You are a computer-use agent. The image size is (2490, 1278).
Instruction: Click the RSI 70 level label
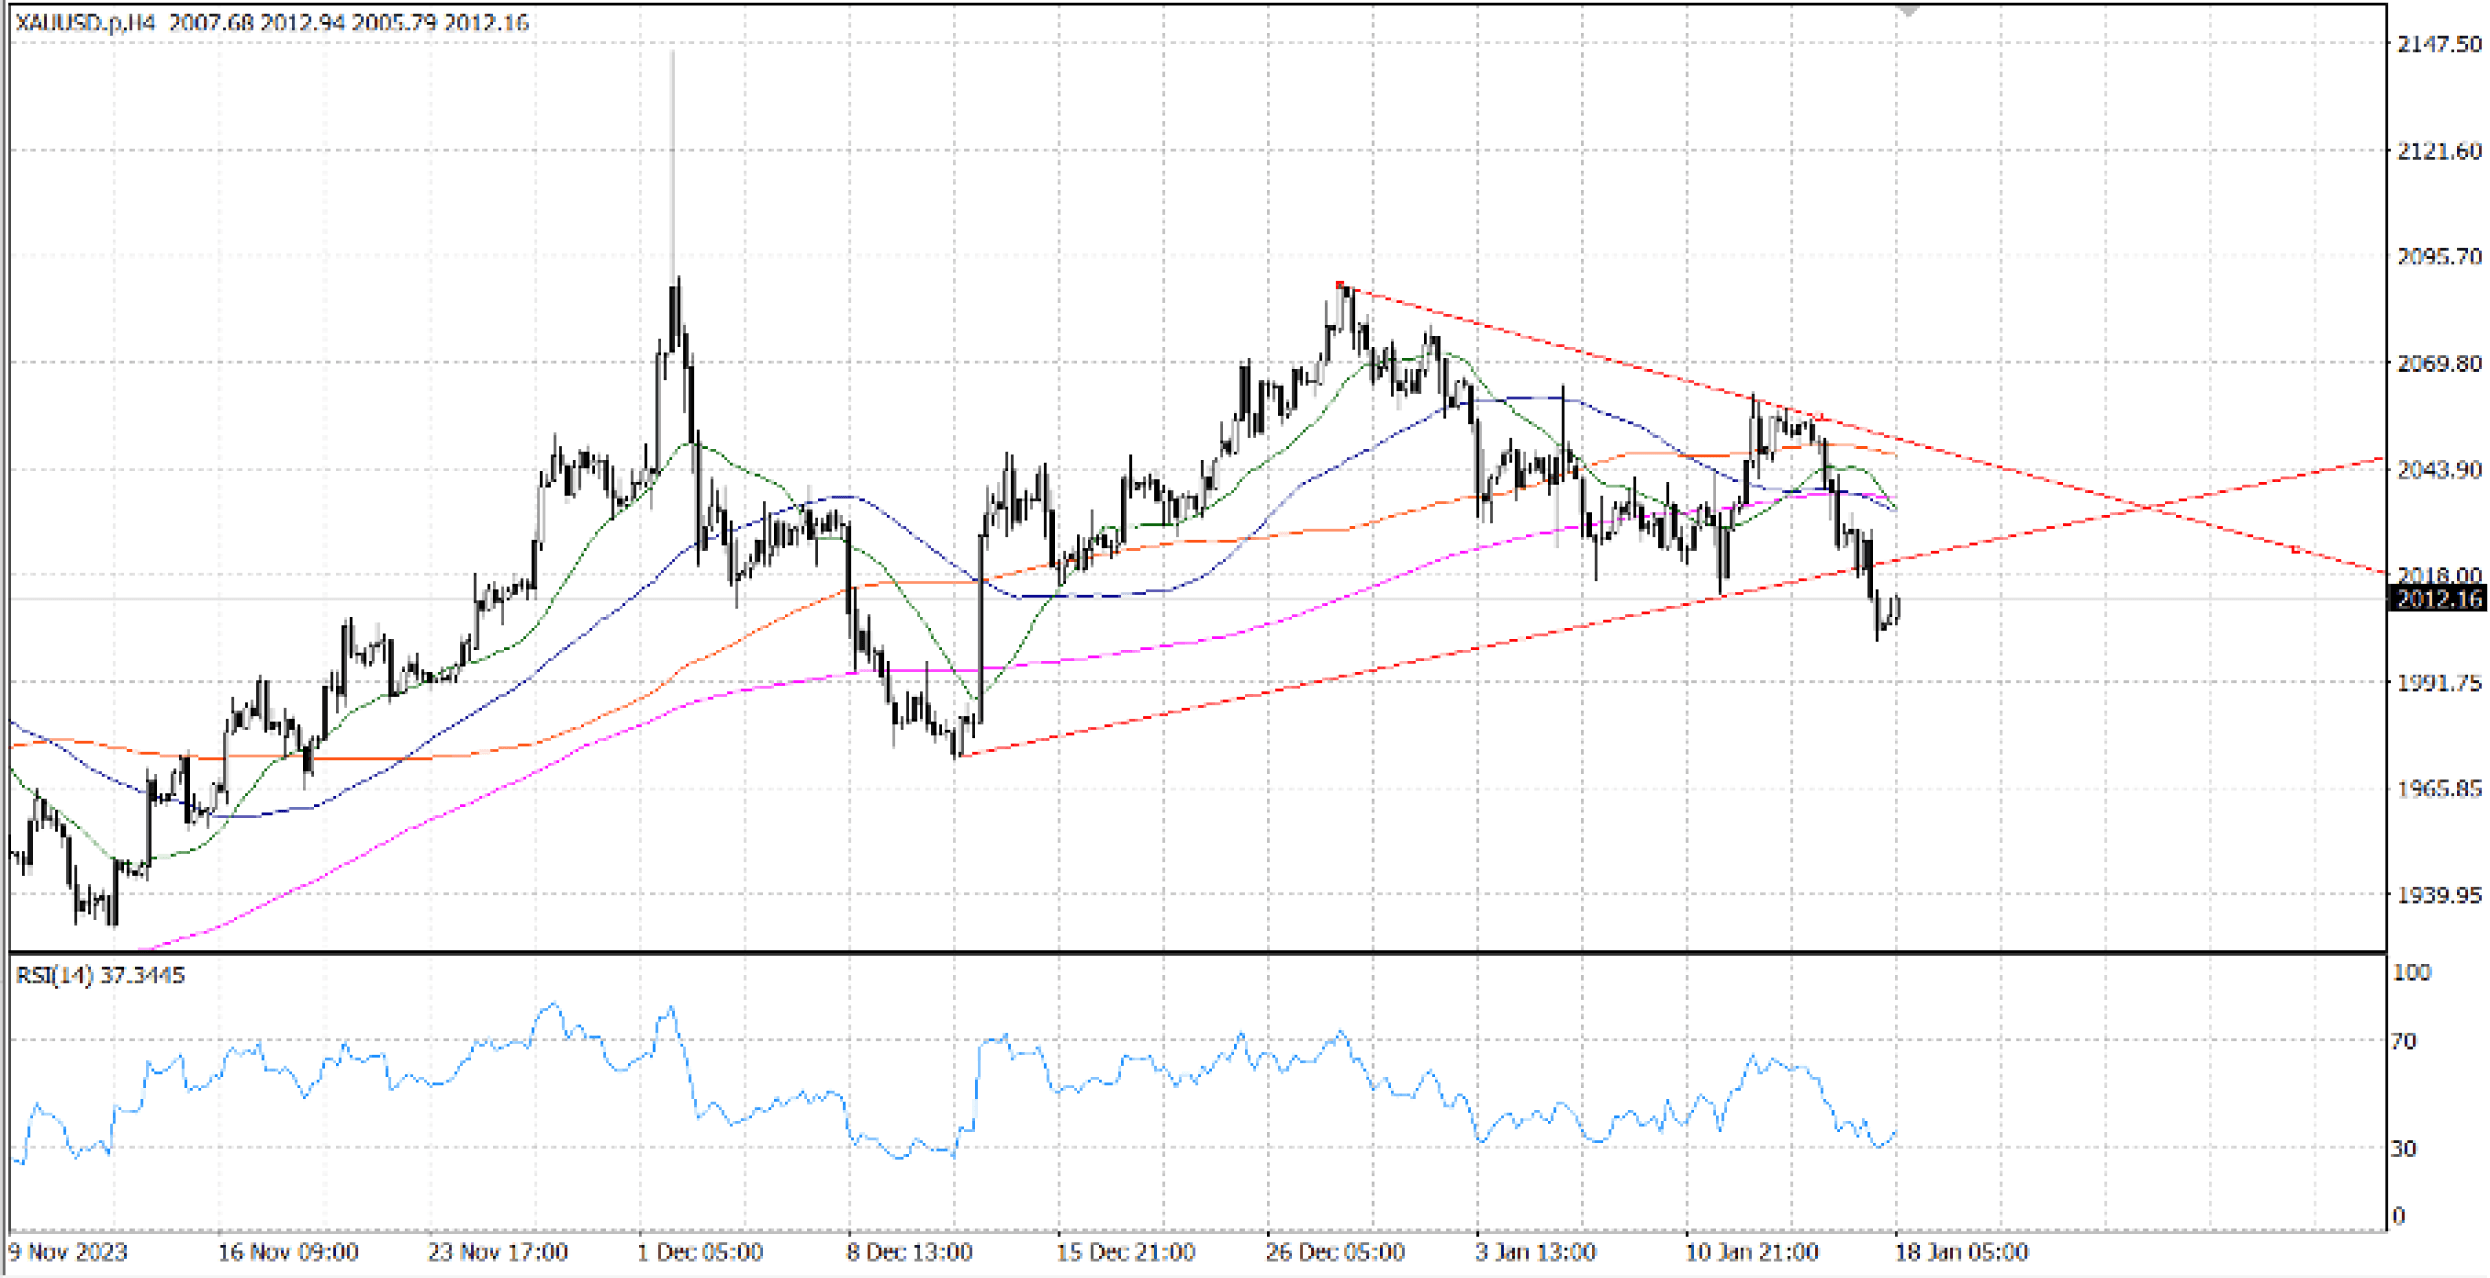pos(2403,1042)
